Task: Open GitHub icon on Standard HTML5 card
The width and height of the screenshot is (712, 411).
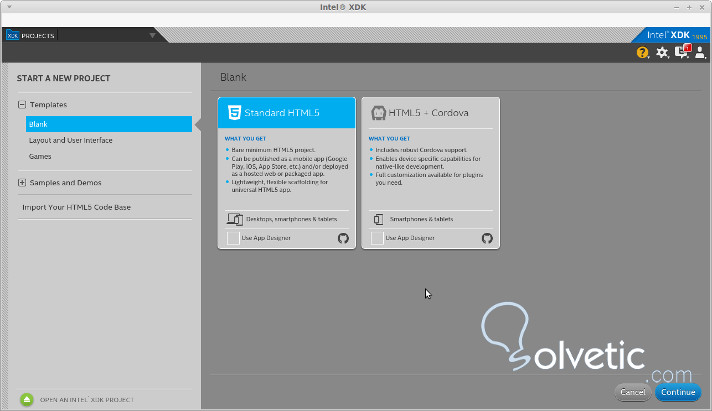Action: (343, 238)
